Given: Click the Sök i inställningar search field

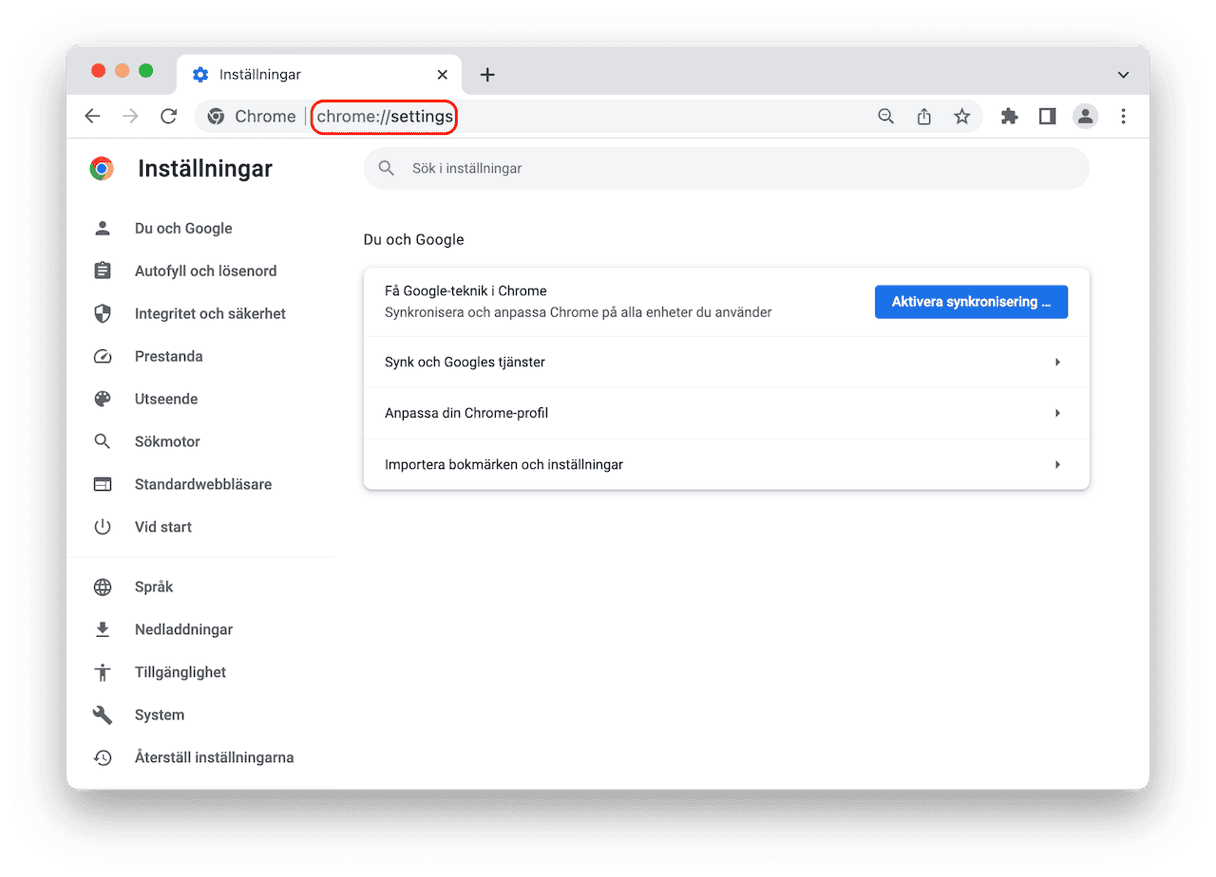Looking at the screenshot, I should [726, 169].
